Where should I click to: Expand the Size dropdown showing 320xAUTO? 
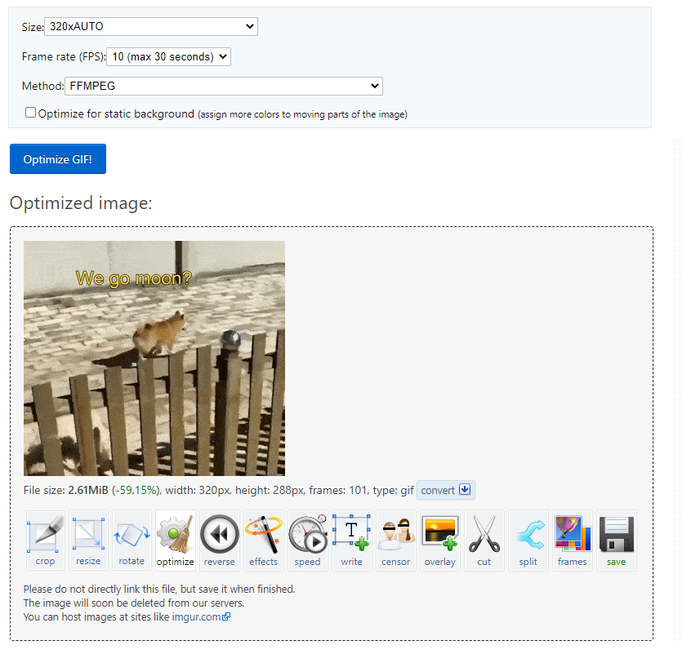pyautogui.click(x=151, y=26)
